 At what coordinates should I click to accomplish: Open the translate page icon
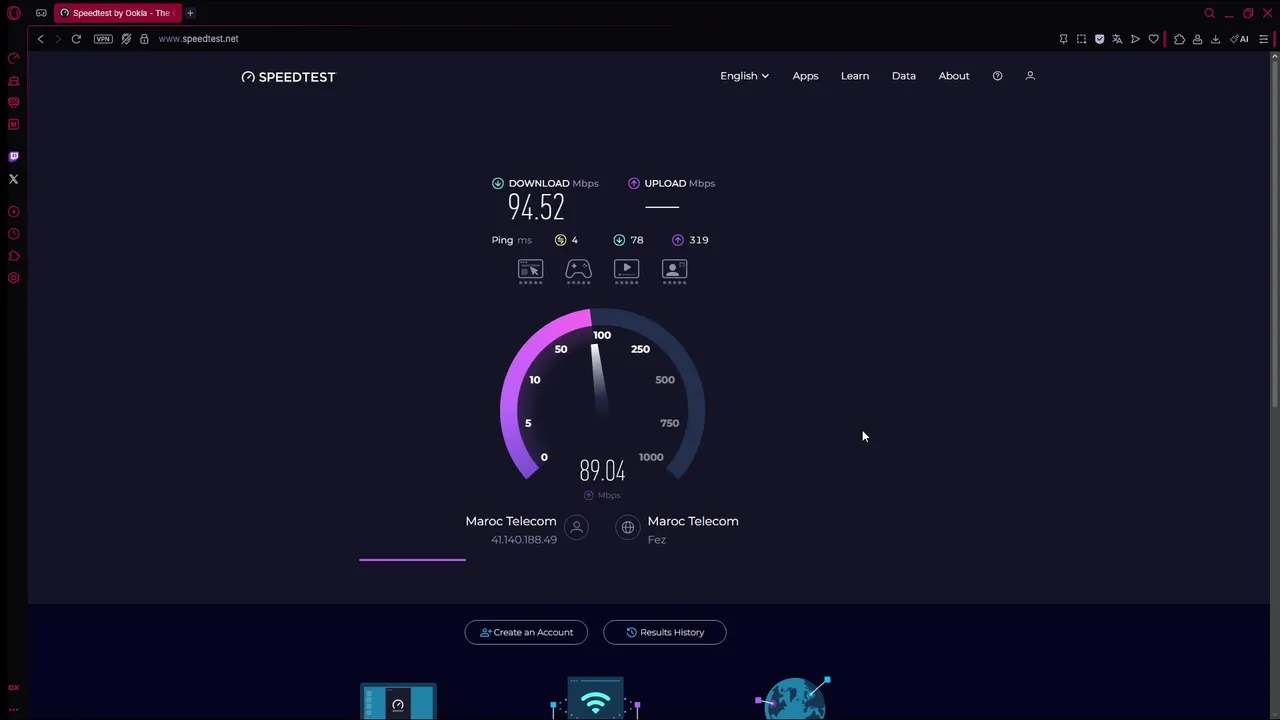(1117, 39)
